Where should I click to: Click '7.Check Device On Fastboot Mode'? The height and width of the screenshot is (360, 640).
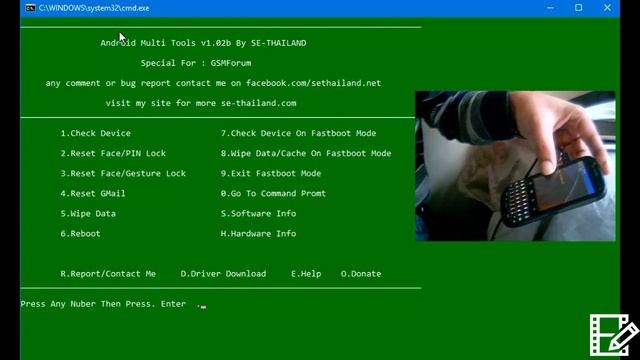[298, 133]
